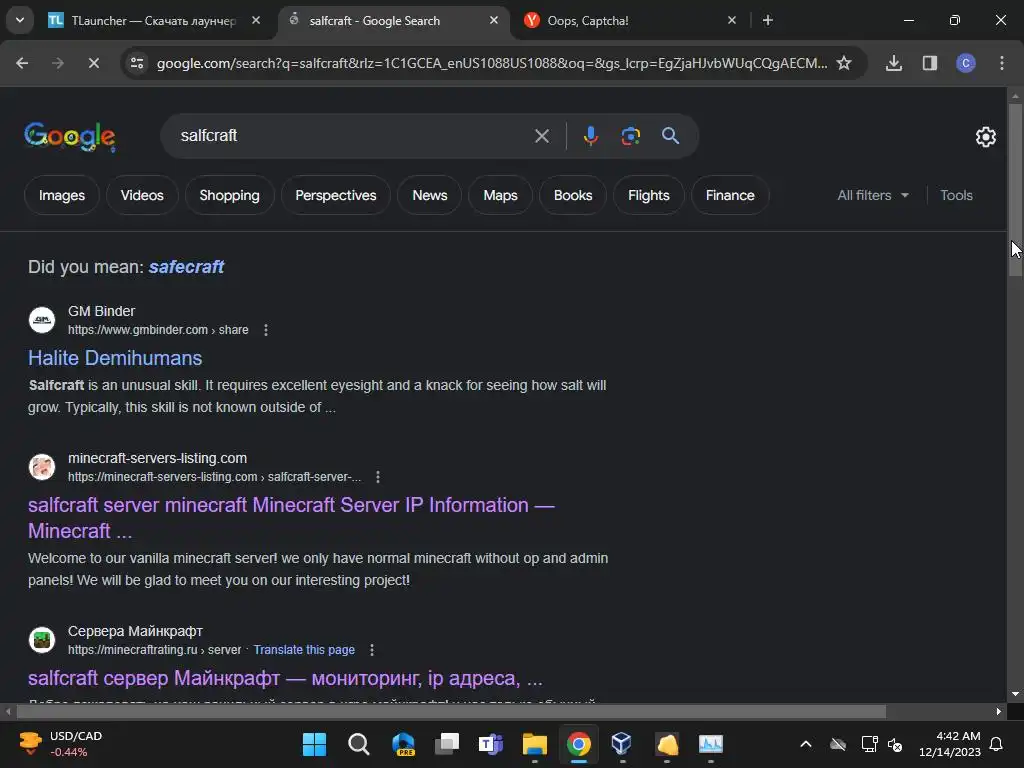Open USD/CAD taskbar widget

pos(61,744)
